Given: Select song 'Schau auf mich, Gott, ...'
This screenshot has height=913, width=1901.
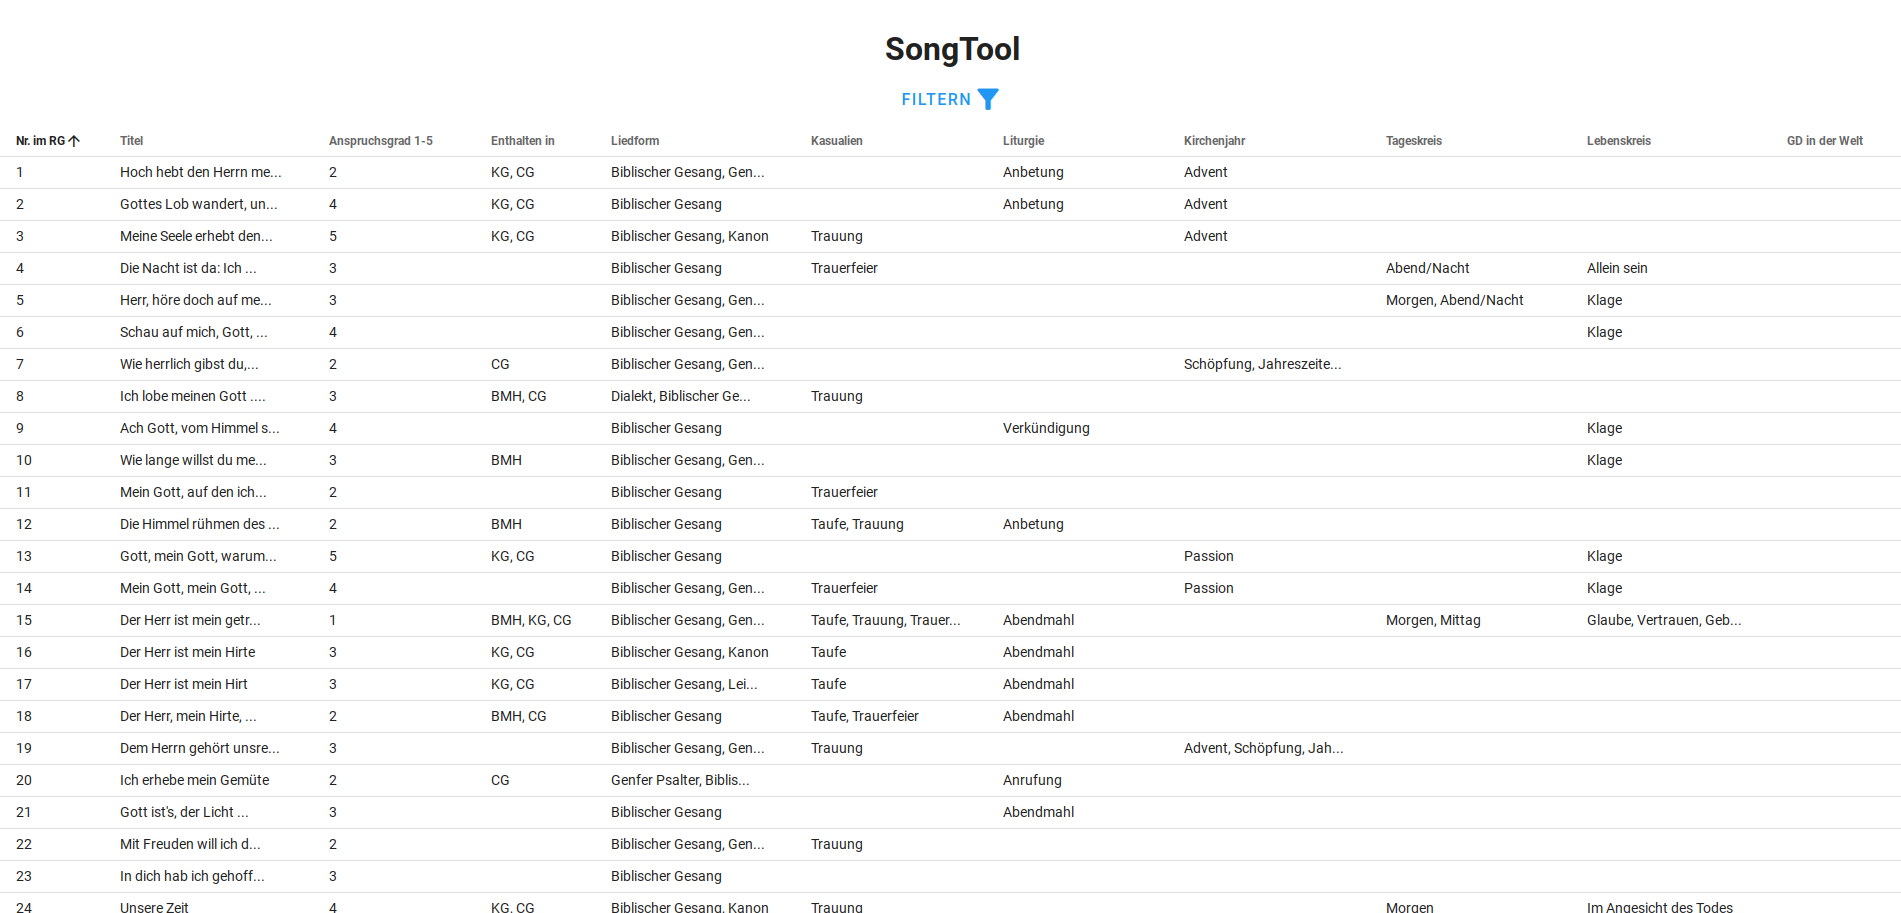Looking at the screenshot, I should tap(194, 332).
